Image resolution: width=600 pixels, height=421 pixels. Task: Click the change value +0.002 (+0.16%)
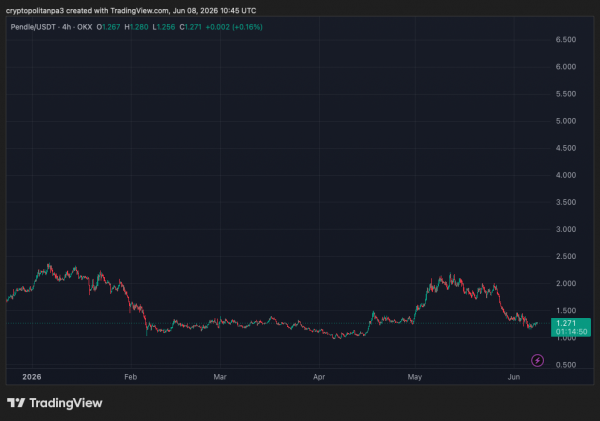pos(234,27)
